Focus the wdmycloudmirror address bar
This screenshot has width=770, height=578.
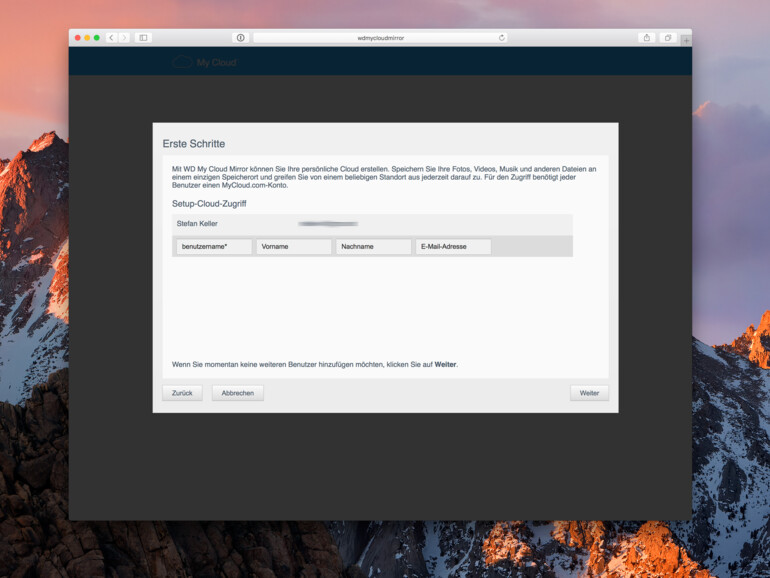click(x=381, y=38)
